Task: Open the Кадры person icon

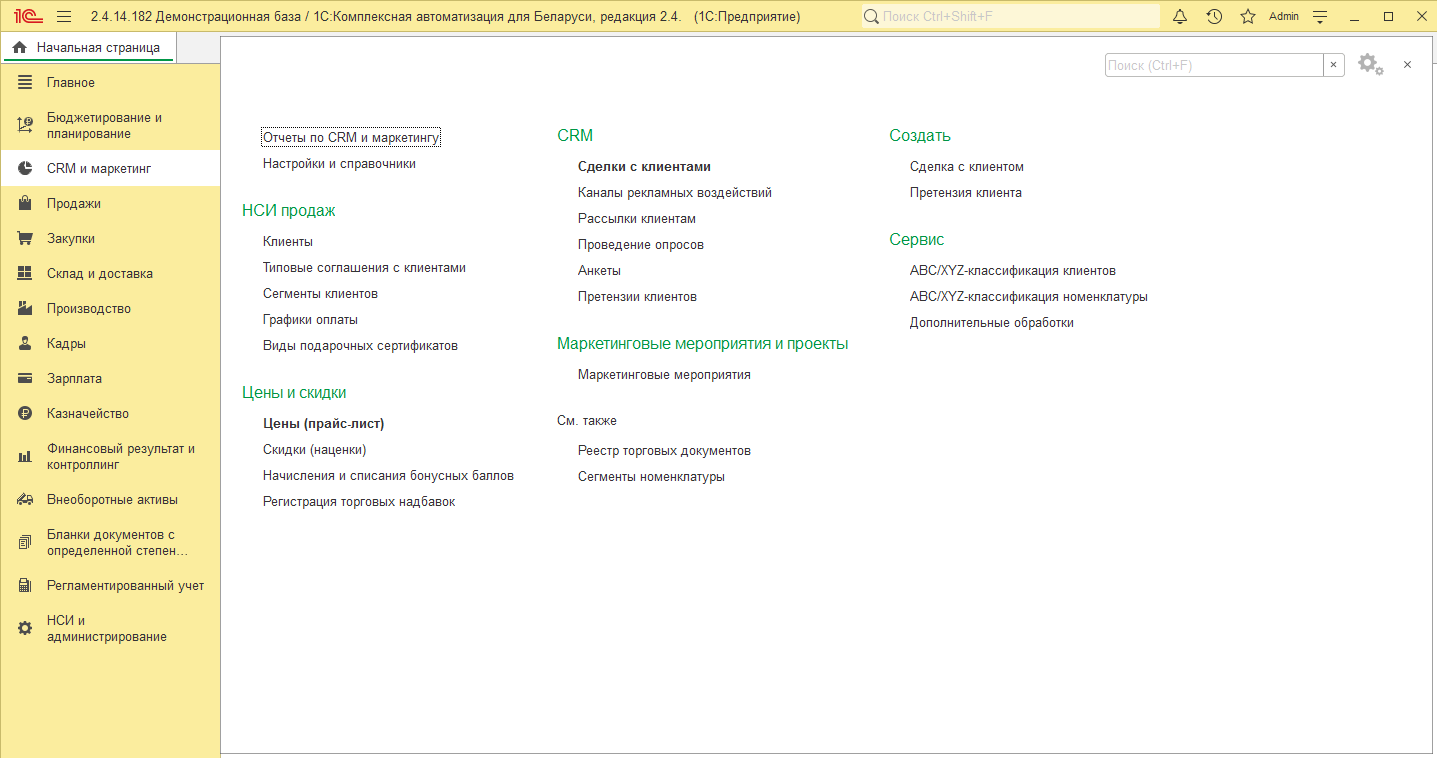Action: tap(26, 344)
